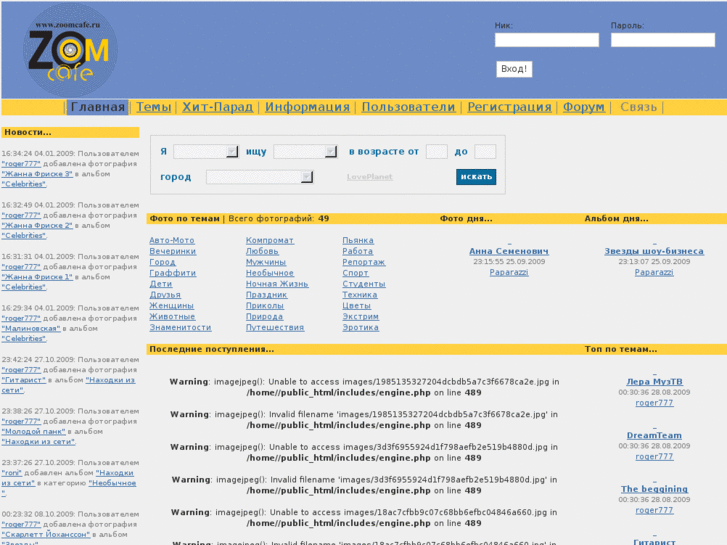This screenshot has width=727, height=545.
Task: Open the Звезды шоу-бизнеса album
Action: 654,251
